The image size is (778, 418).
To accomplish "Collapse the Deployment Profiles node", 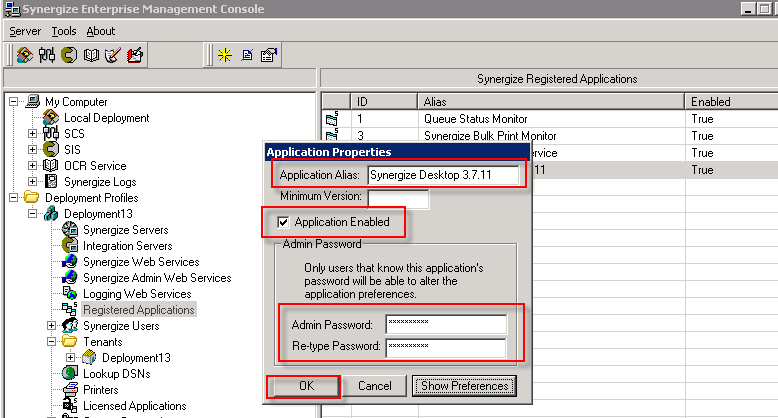I will pyautogui.click(x=13, y=198).
